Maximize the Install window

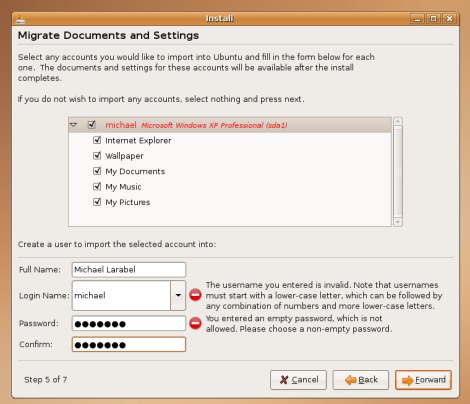coord(433,19)
